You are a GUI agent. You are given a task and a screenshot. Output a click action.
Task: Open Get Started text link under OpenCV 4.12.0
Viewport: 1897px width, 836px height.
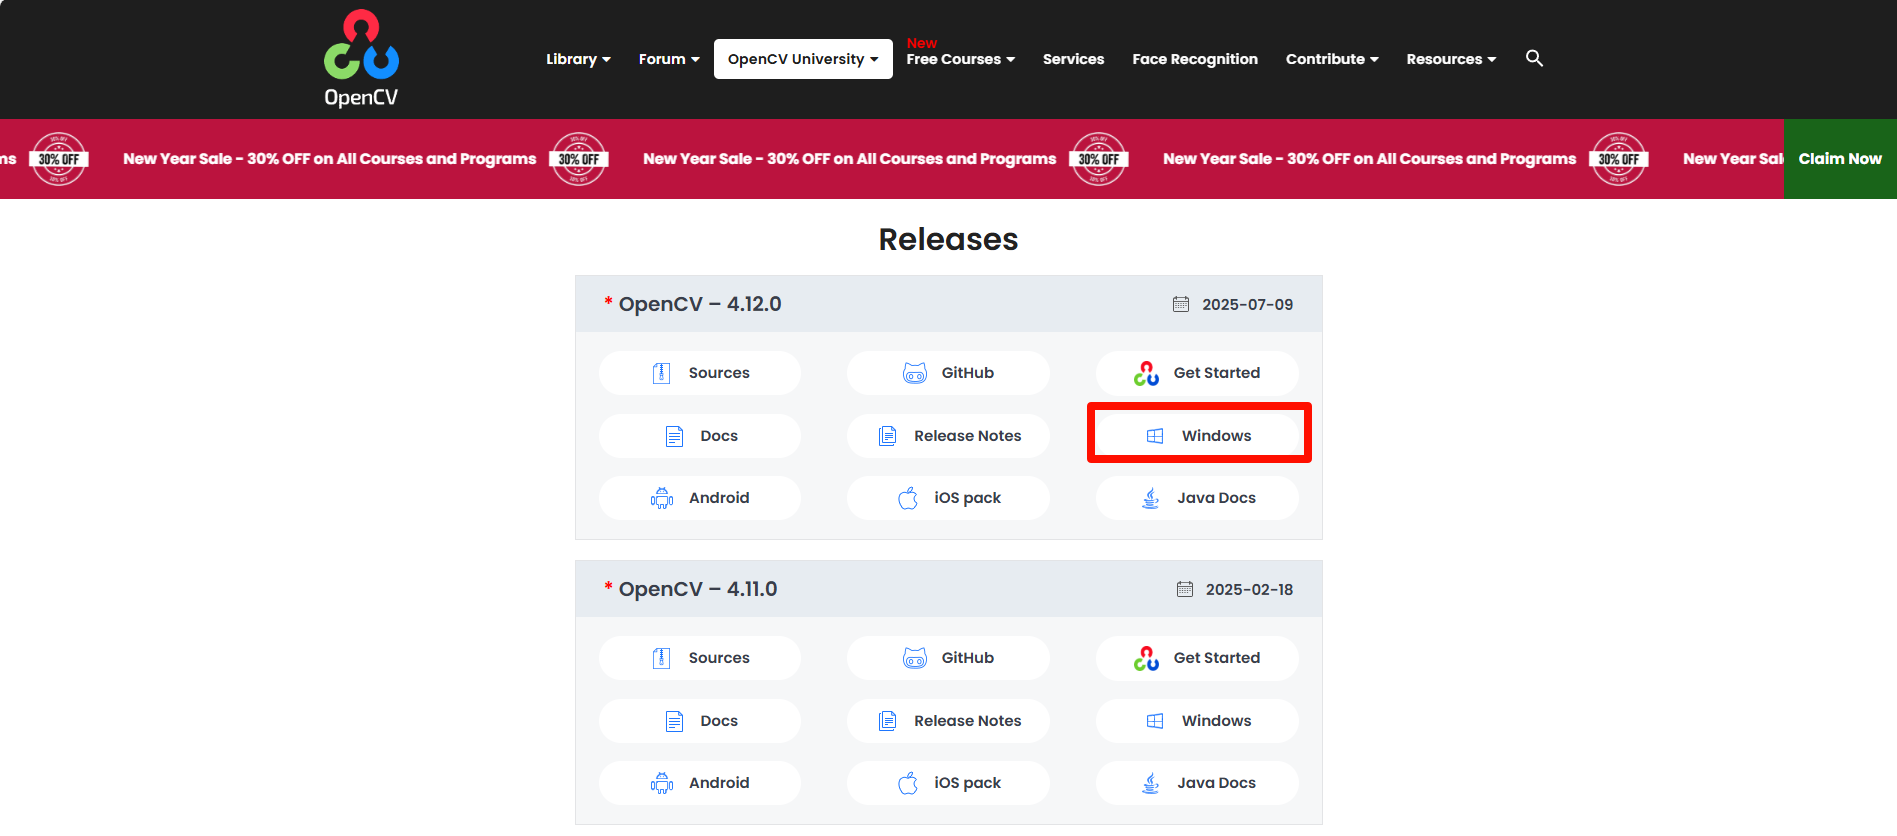point(1217,373)
